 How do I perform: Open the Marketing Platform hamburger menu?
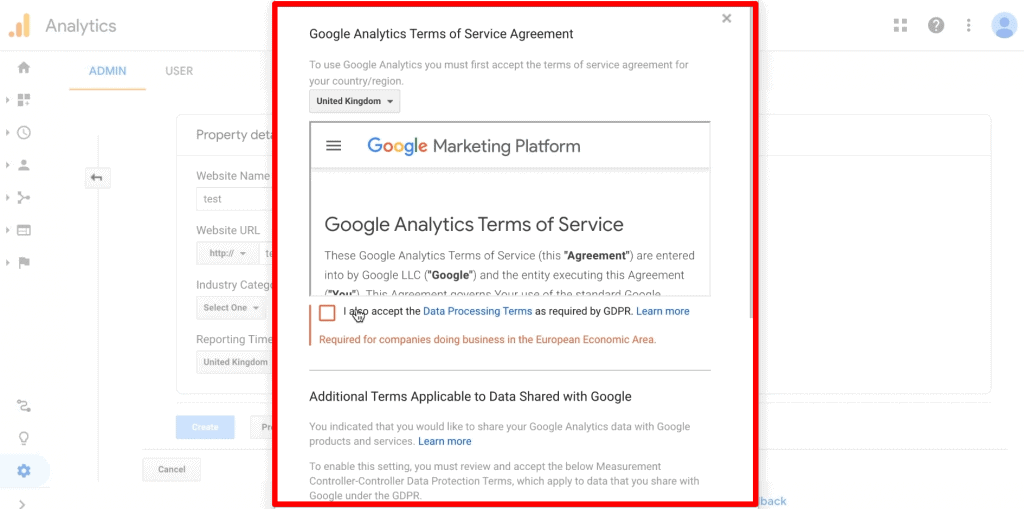(334, 146)
